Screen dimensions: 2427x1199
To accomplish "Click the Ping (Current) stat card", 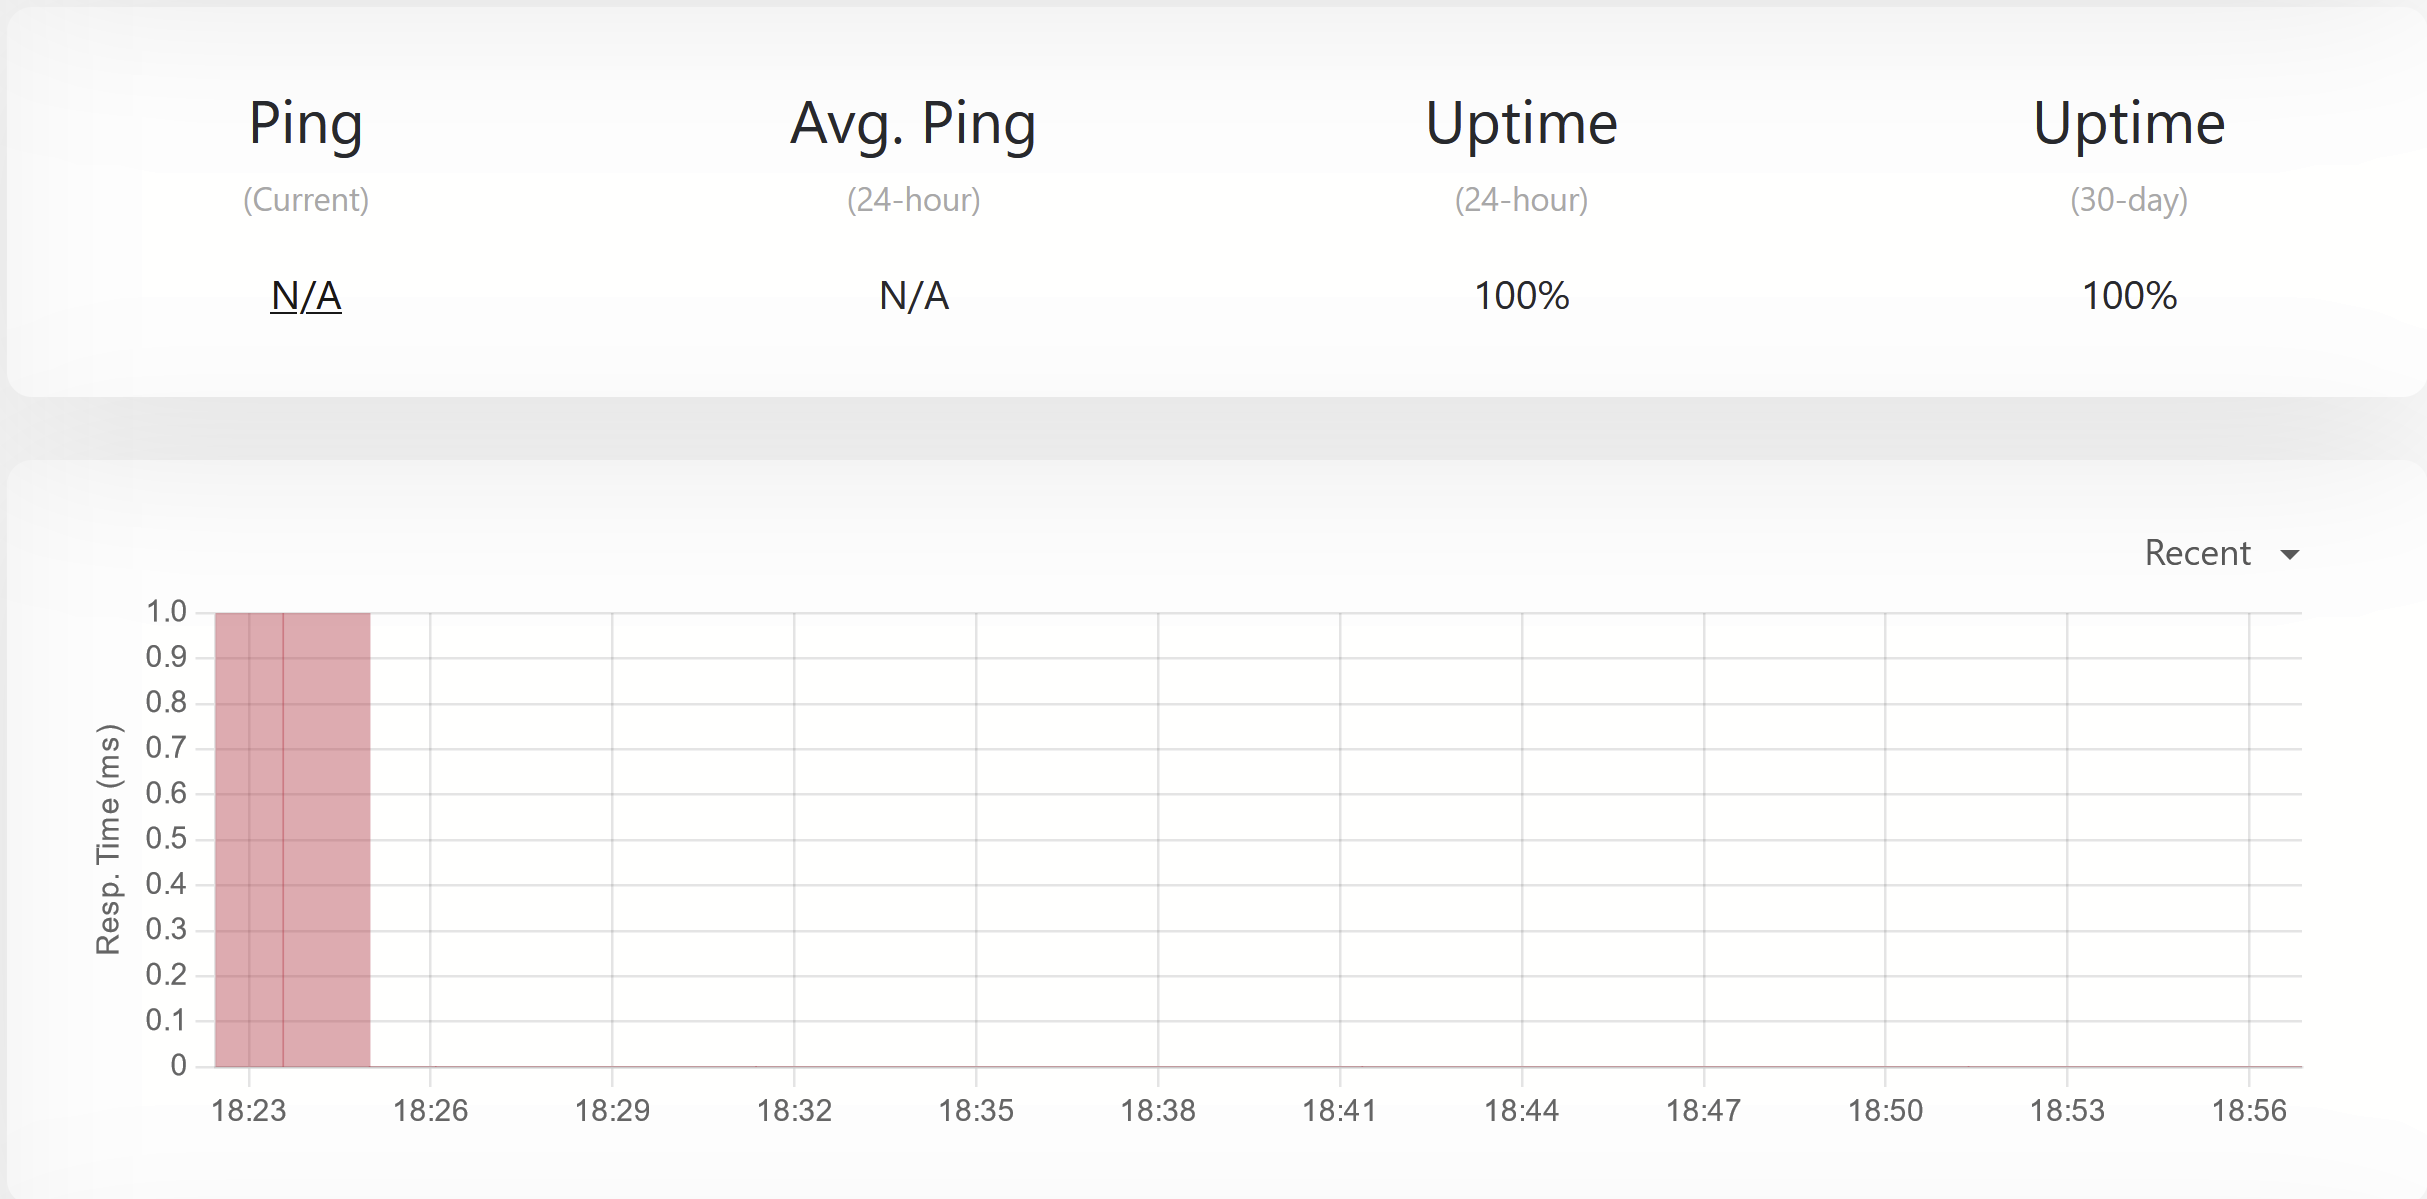I will 305,200.
